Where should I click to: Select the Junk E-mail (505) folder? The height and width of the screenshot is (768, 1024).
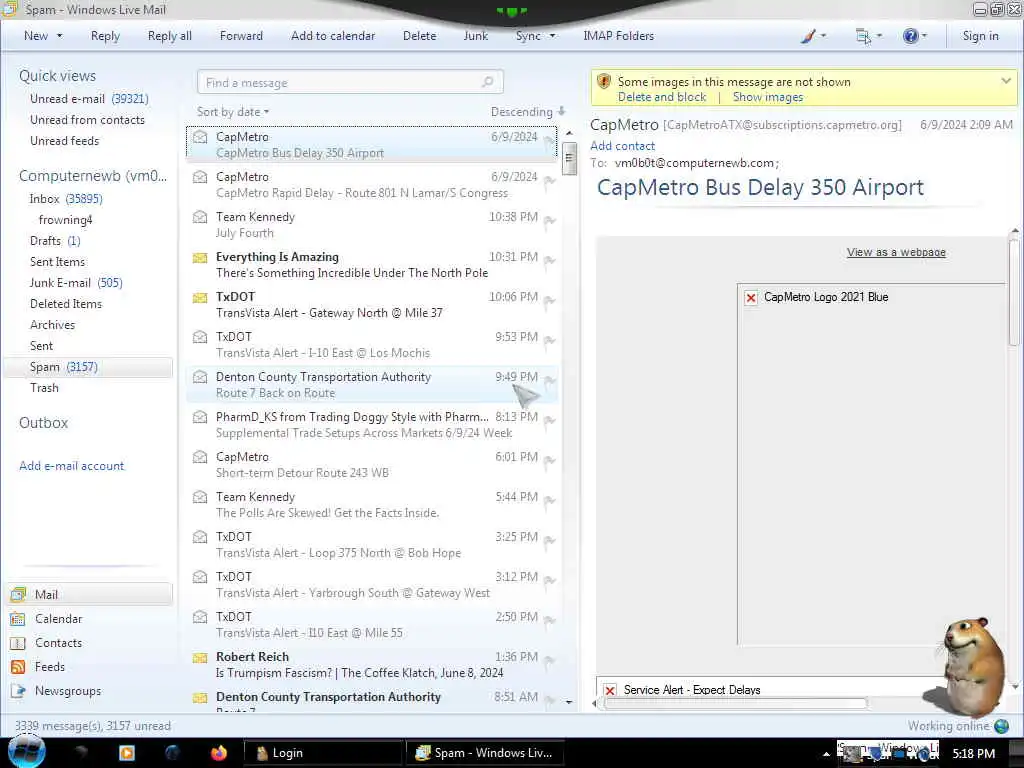coord(76,283)
